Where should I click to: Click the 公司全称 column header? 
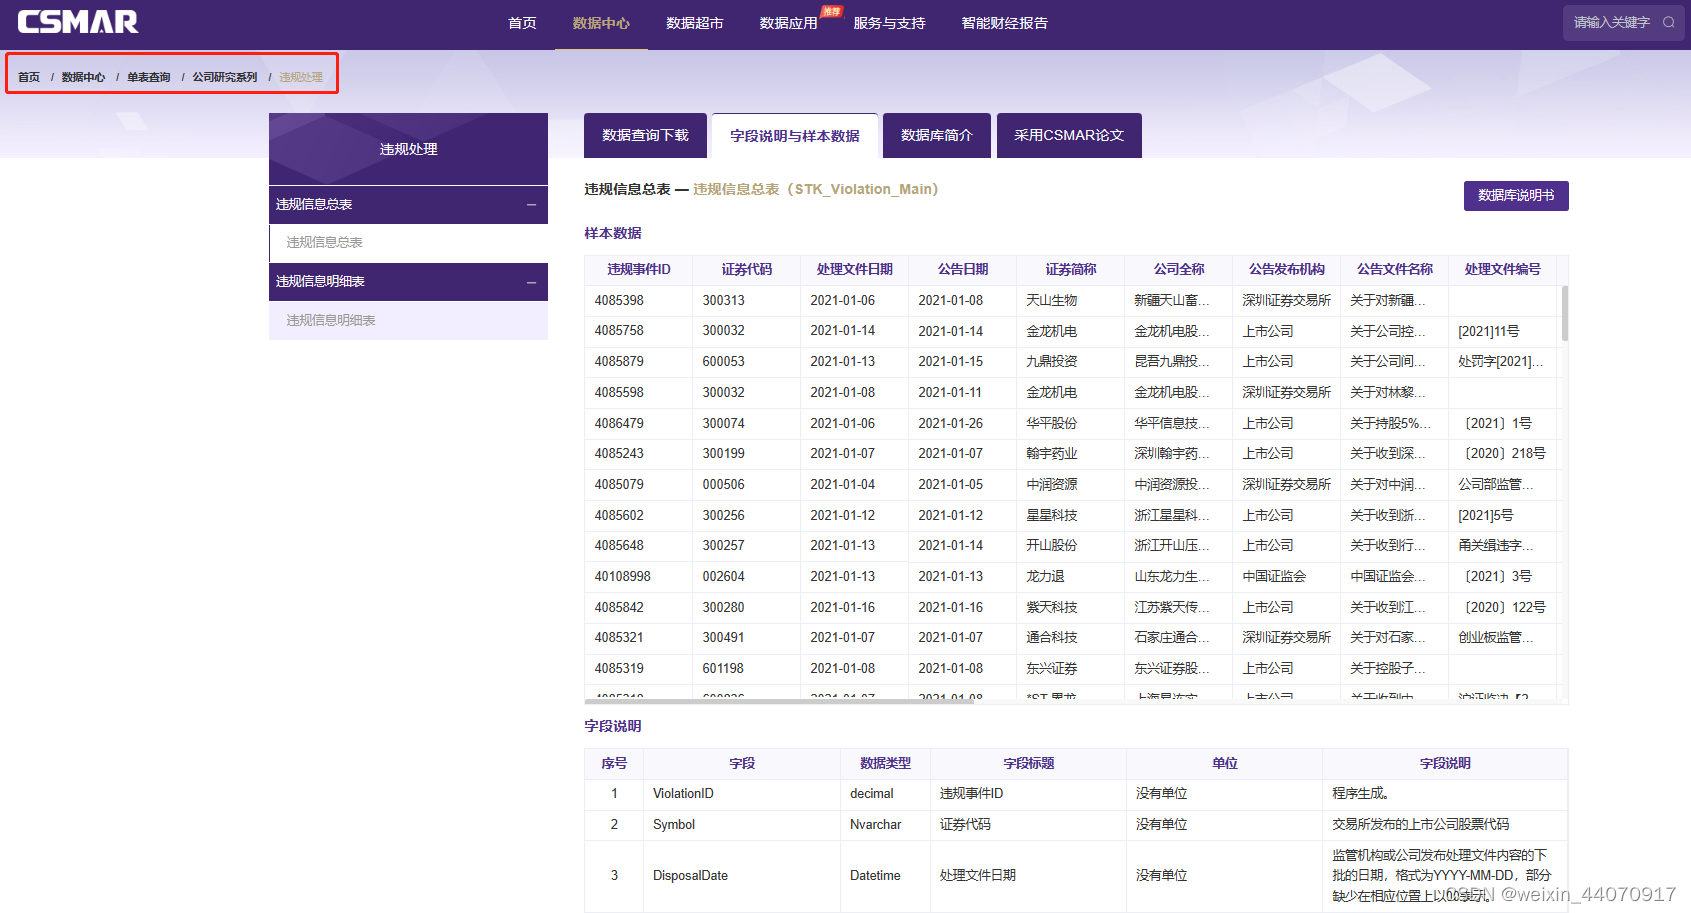pos(1179,270)
